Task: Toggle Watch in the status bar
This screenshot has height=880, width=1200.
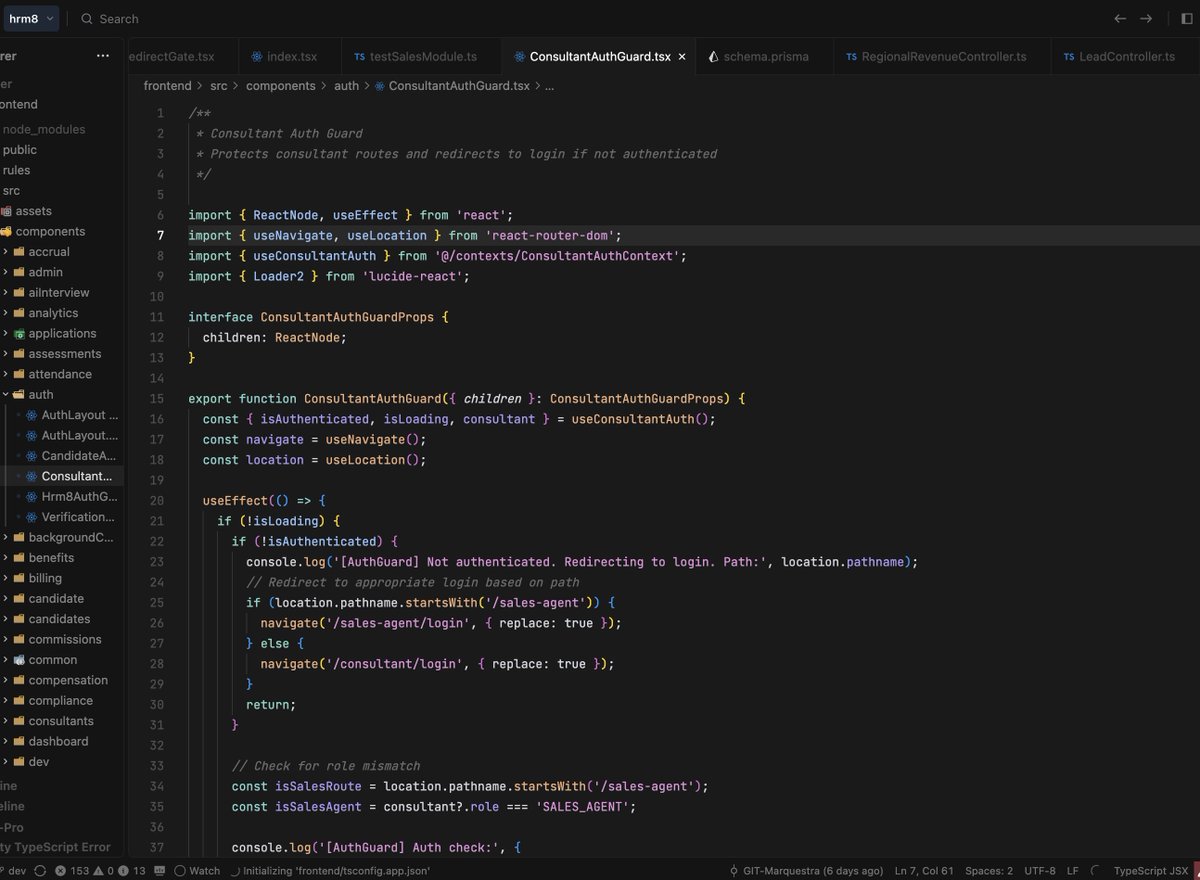Action: (197, 870)
